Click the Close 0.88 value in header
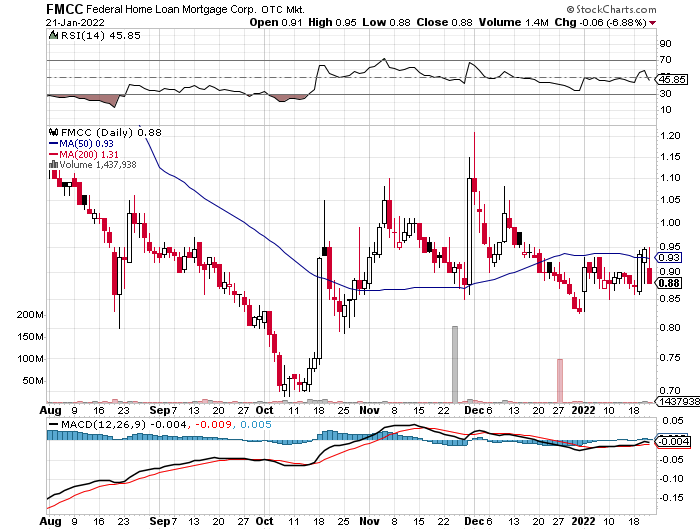700x530 pixels. tap(444, 22)
